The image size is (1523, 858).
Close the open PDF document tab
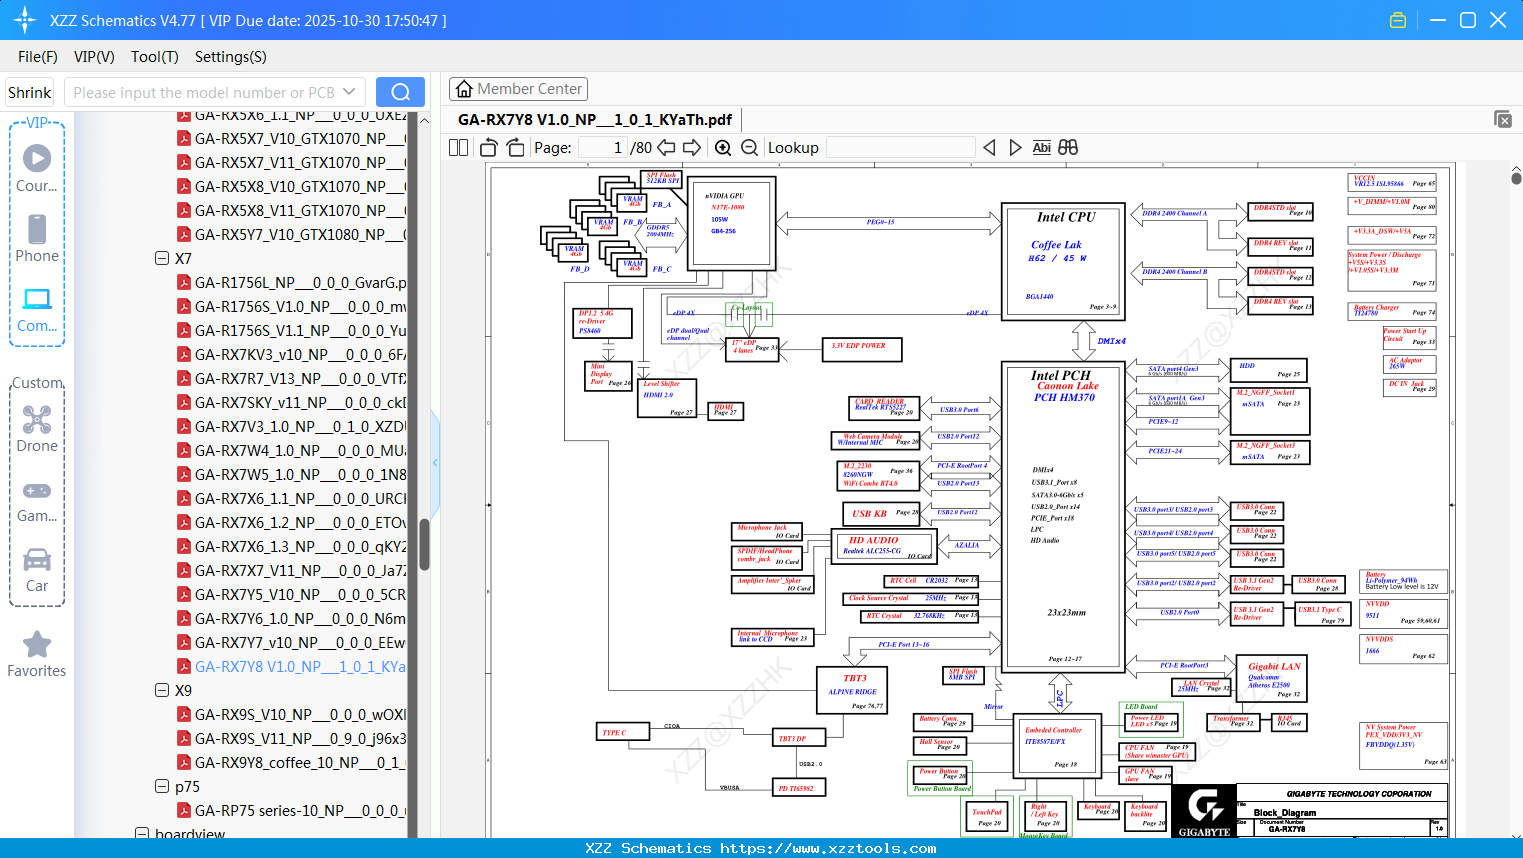pos(1503,119)
